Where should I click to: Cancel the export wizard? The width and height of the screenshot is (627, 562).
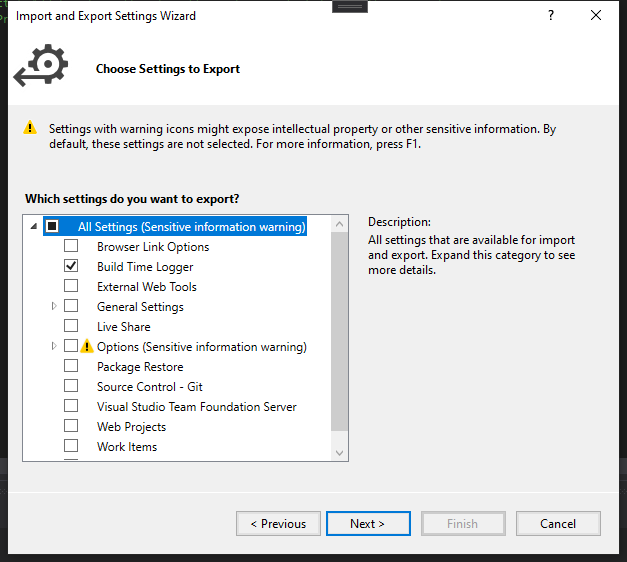pos(558,524)
